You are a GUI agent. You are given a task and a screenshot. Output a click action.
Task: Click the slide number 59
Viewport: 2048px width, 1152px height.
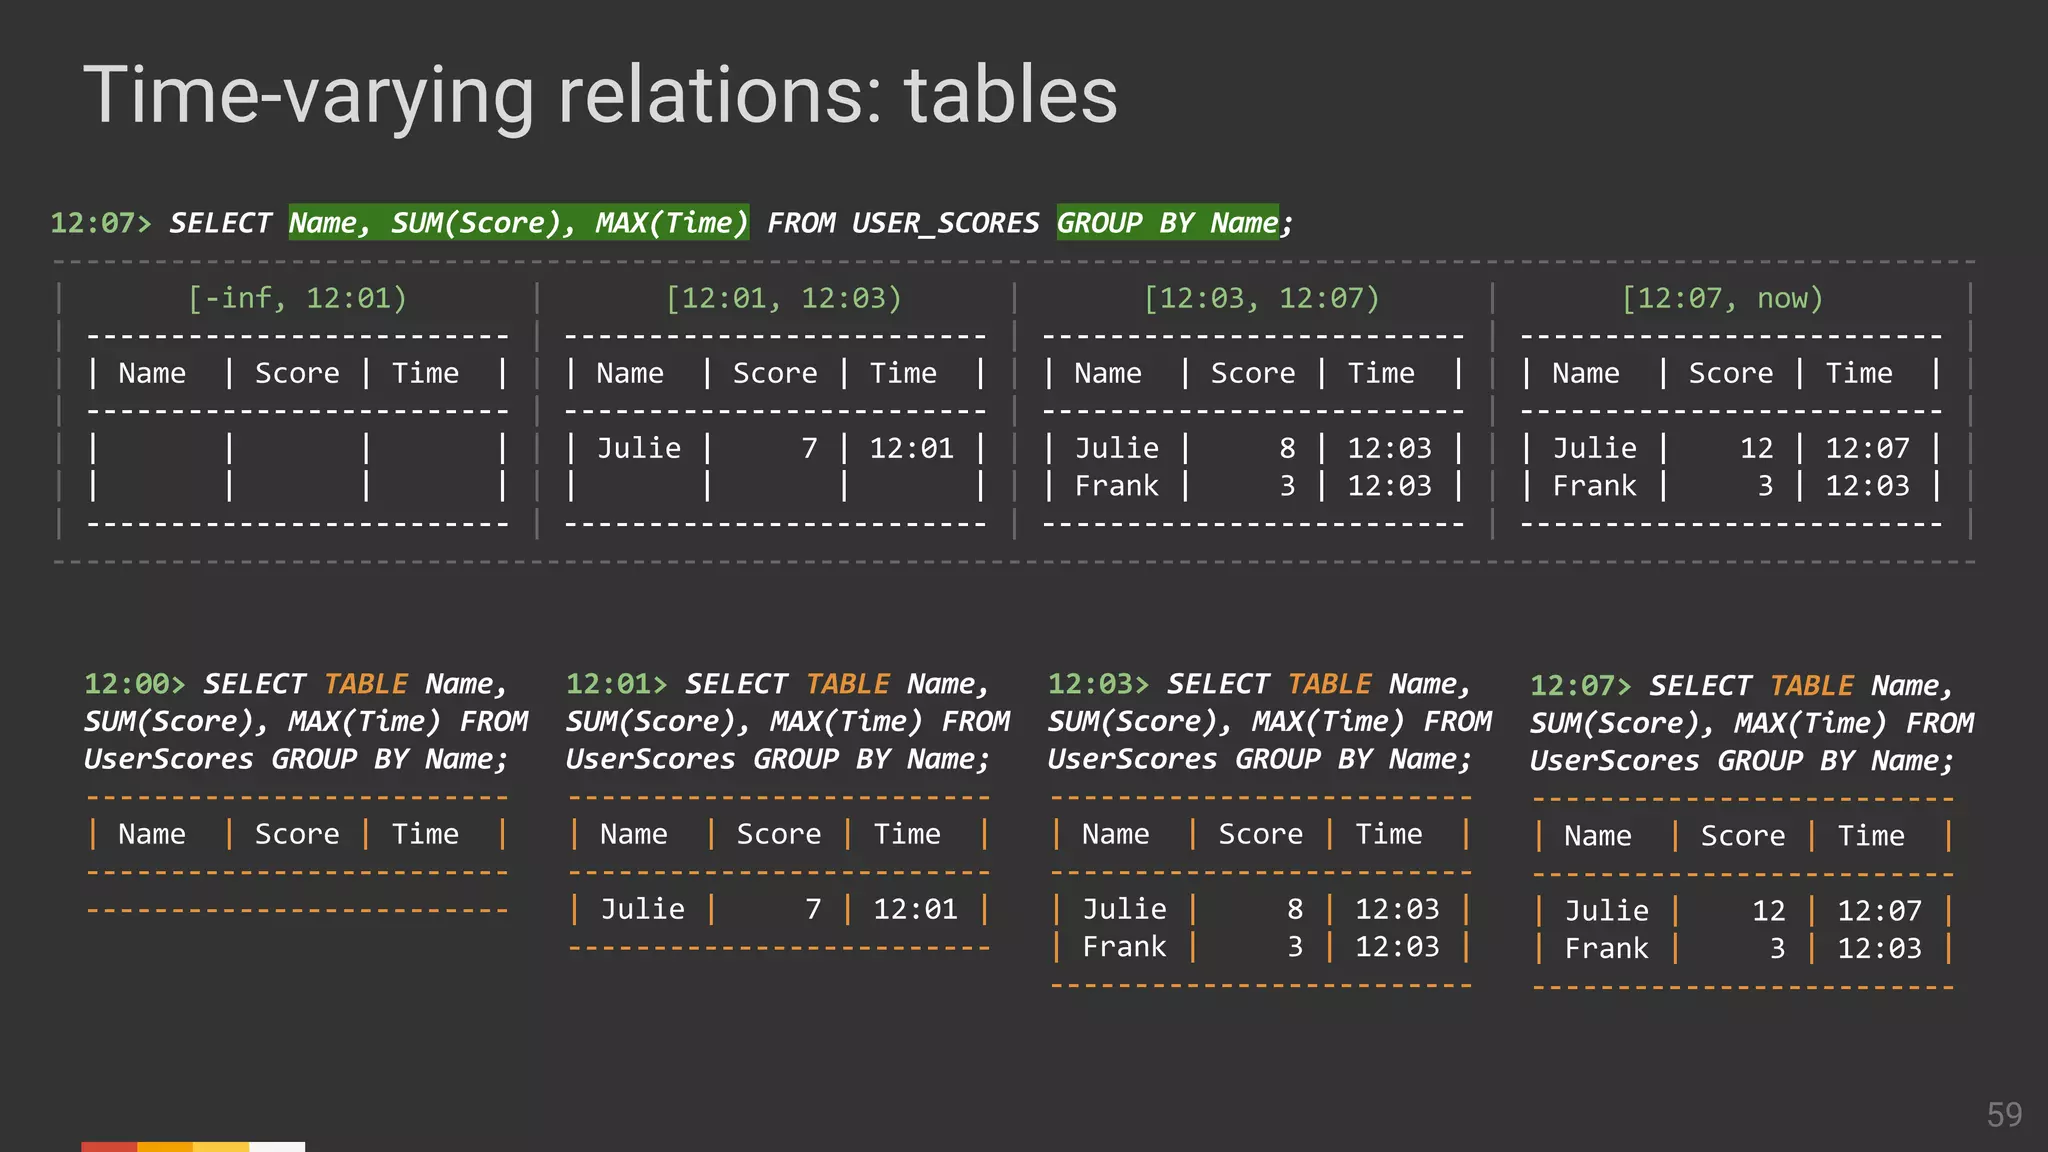pyautogui.click(x=2003, y=1114)
